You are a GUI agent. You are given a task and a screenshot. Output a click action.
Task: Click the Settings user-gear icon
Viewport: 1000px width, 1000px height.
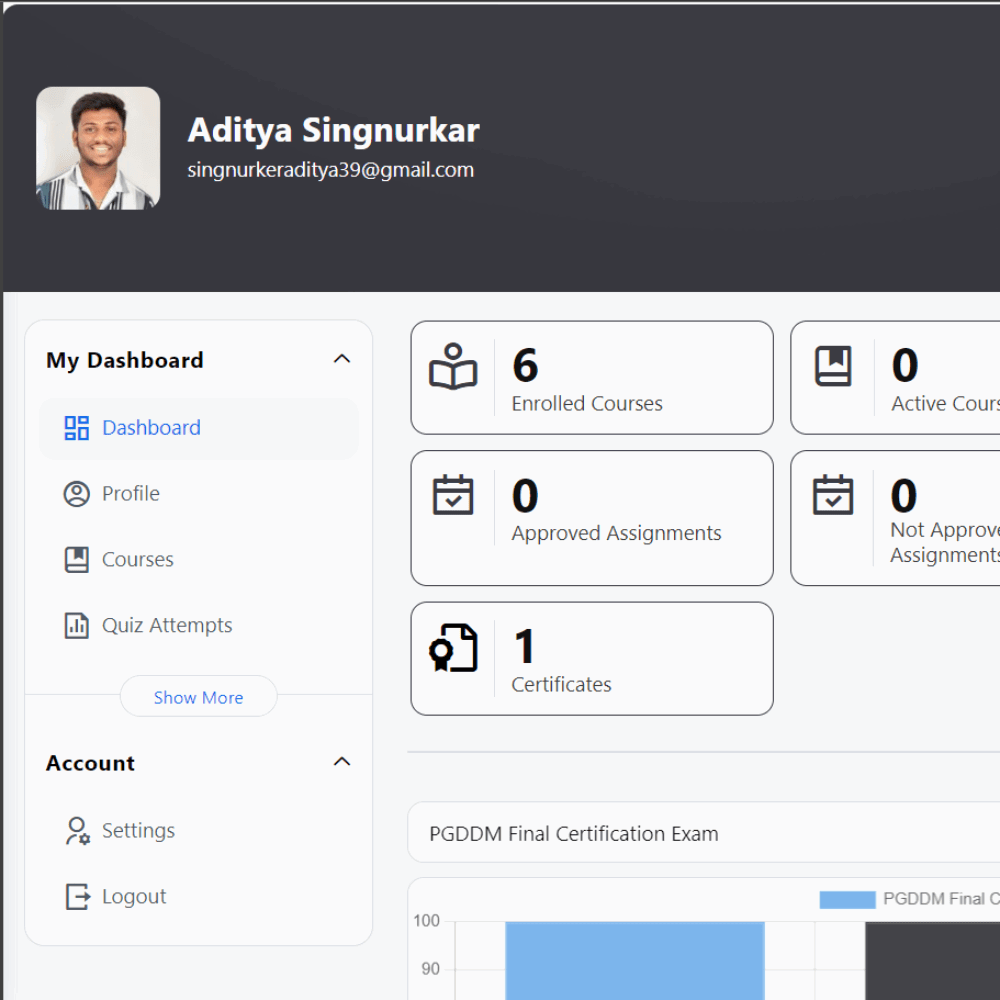(77, 831)
